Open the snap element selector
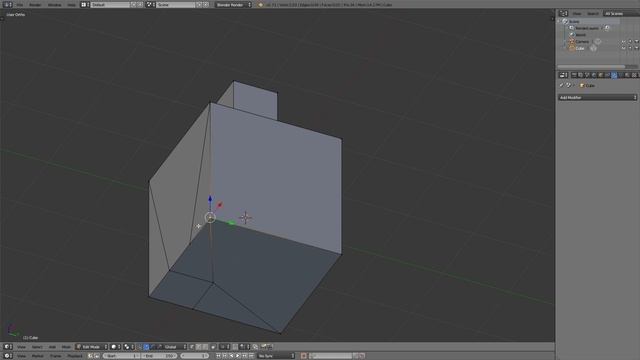 (x=244, y=347)
